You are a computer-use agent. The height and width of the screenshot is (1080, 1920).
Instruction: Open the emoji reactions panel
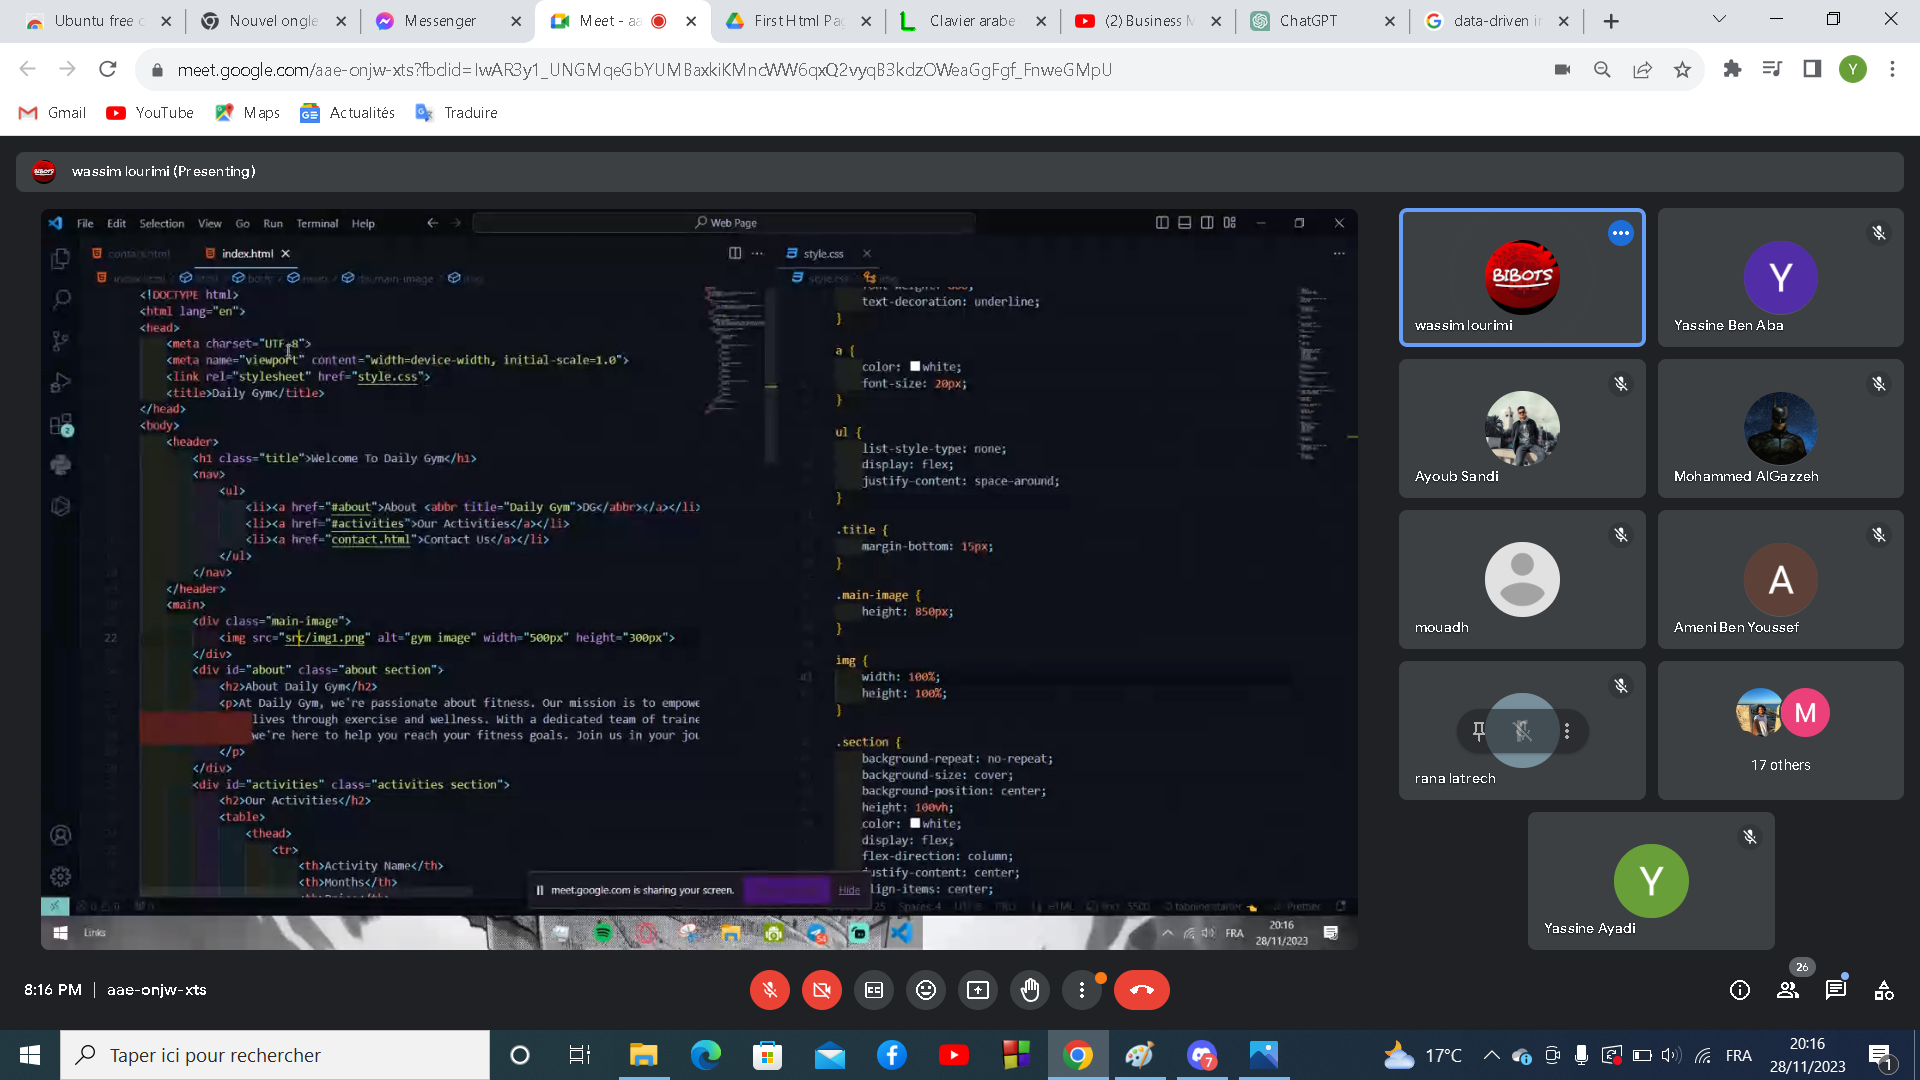tap(926, 990)
